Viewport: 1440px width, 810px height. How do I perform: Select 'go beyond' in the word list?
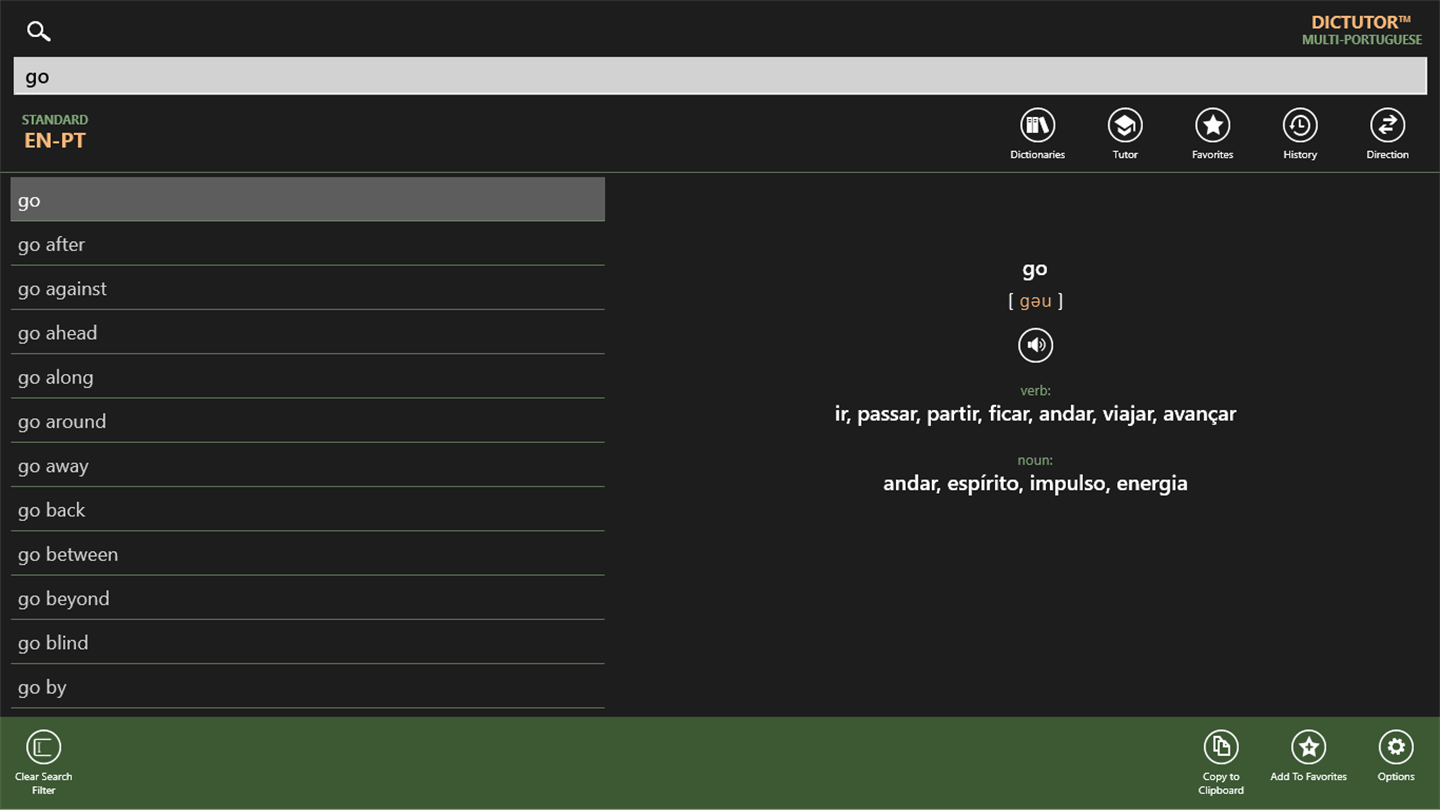click(x=308, y=598)
